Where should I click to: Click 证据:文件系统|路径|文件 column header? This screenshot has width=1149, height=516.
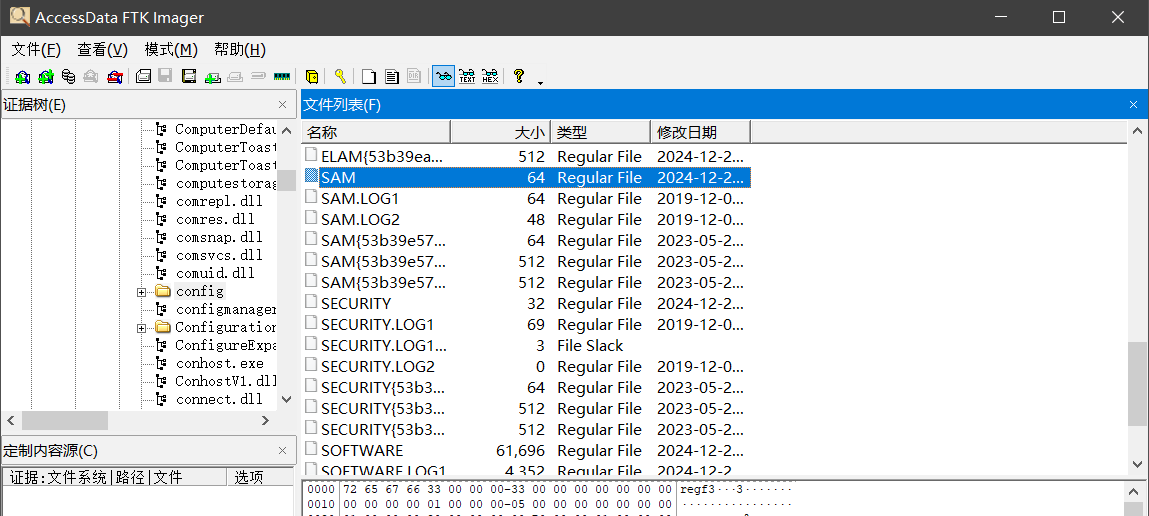[115, 478]
